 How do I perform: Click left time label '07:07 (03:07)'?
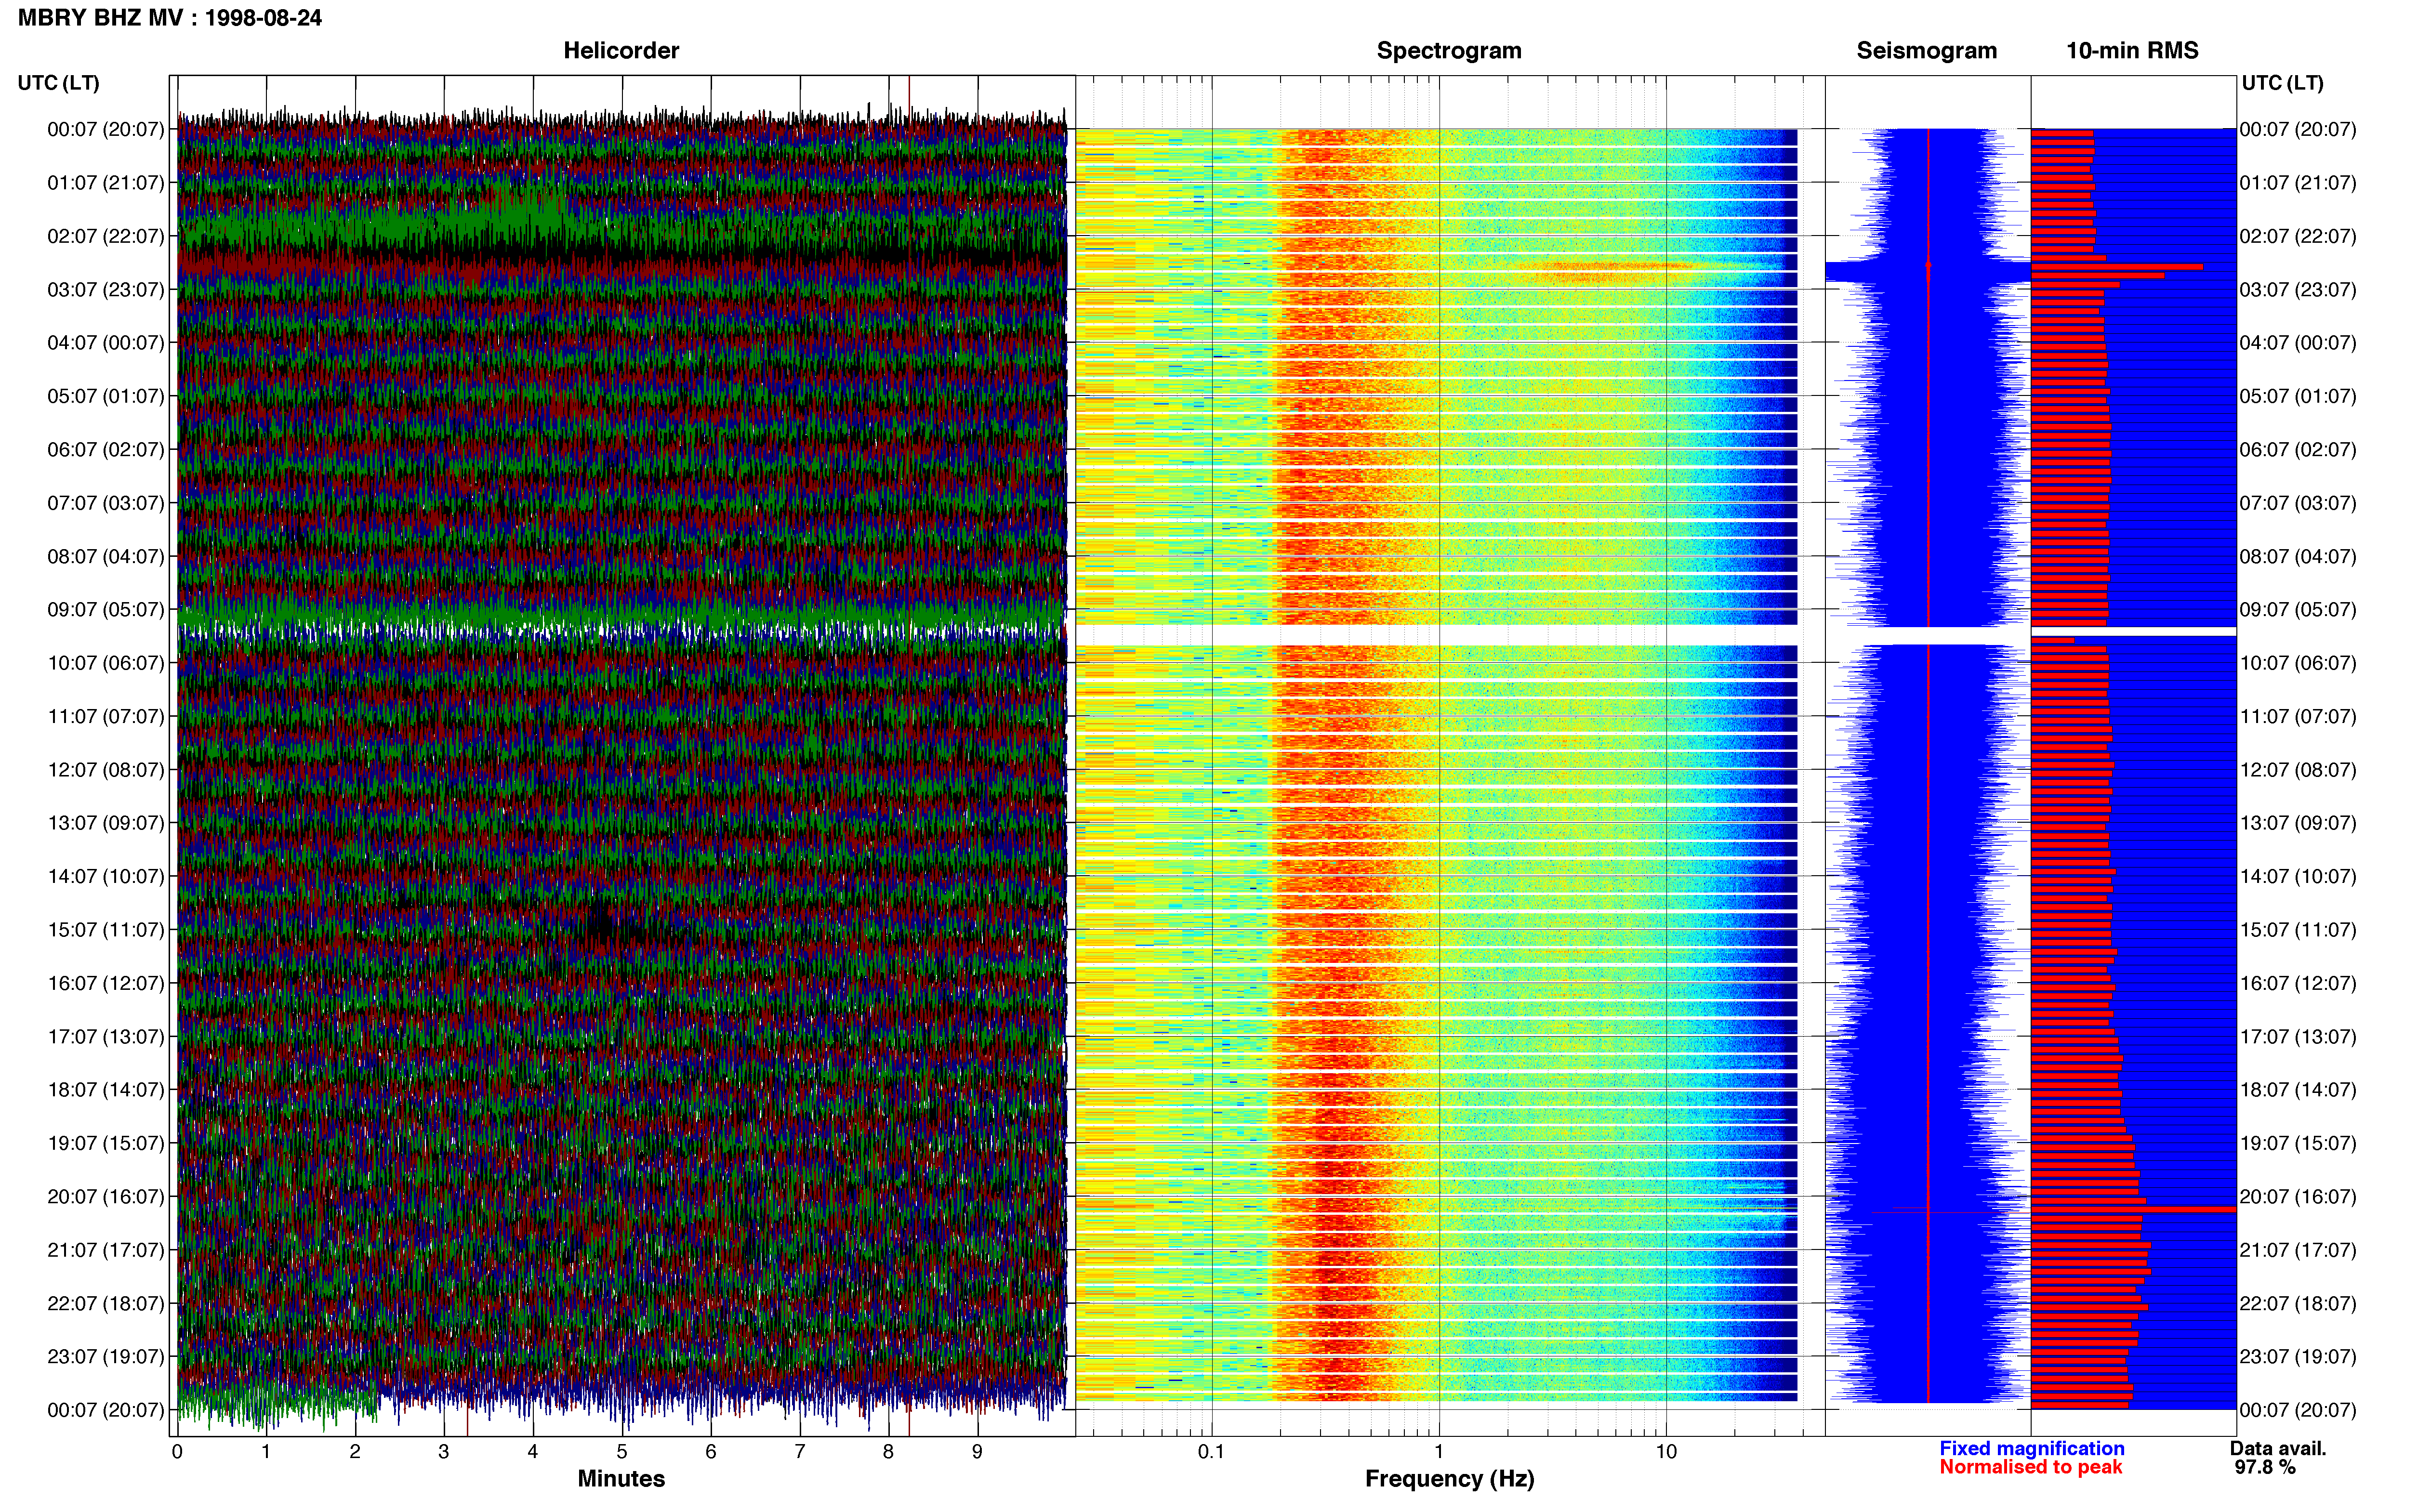(106, 503)
